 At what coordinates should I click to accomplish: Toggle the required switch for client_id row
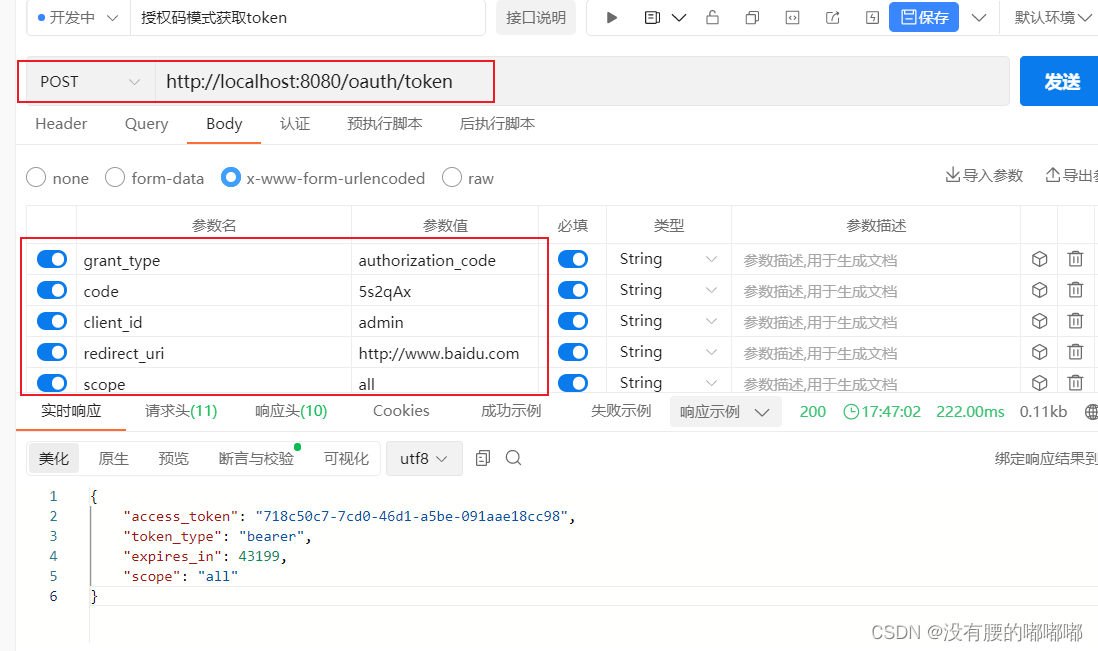573,321
